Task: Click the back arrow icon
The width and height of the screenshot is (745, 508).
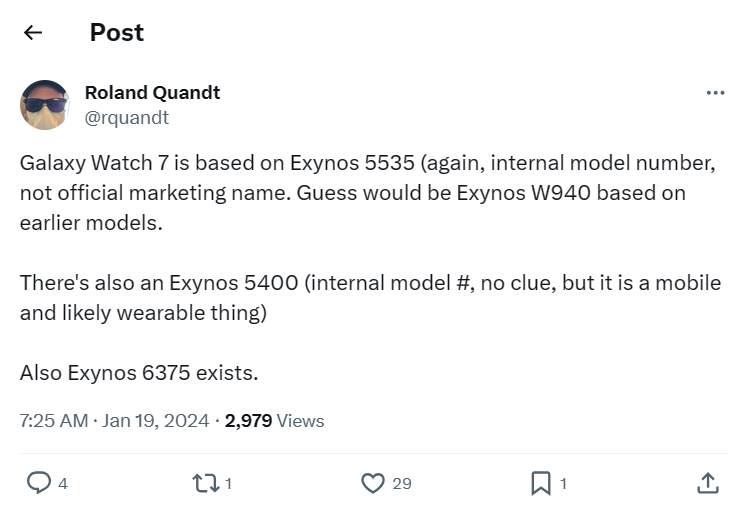Action: click(x=33, y=33)
